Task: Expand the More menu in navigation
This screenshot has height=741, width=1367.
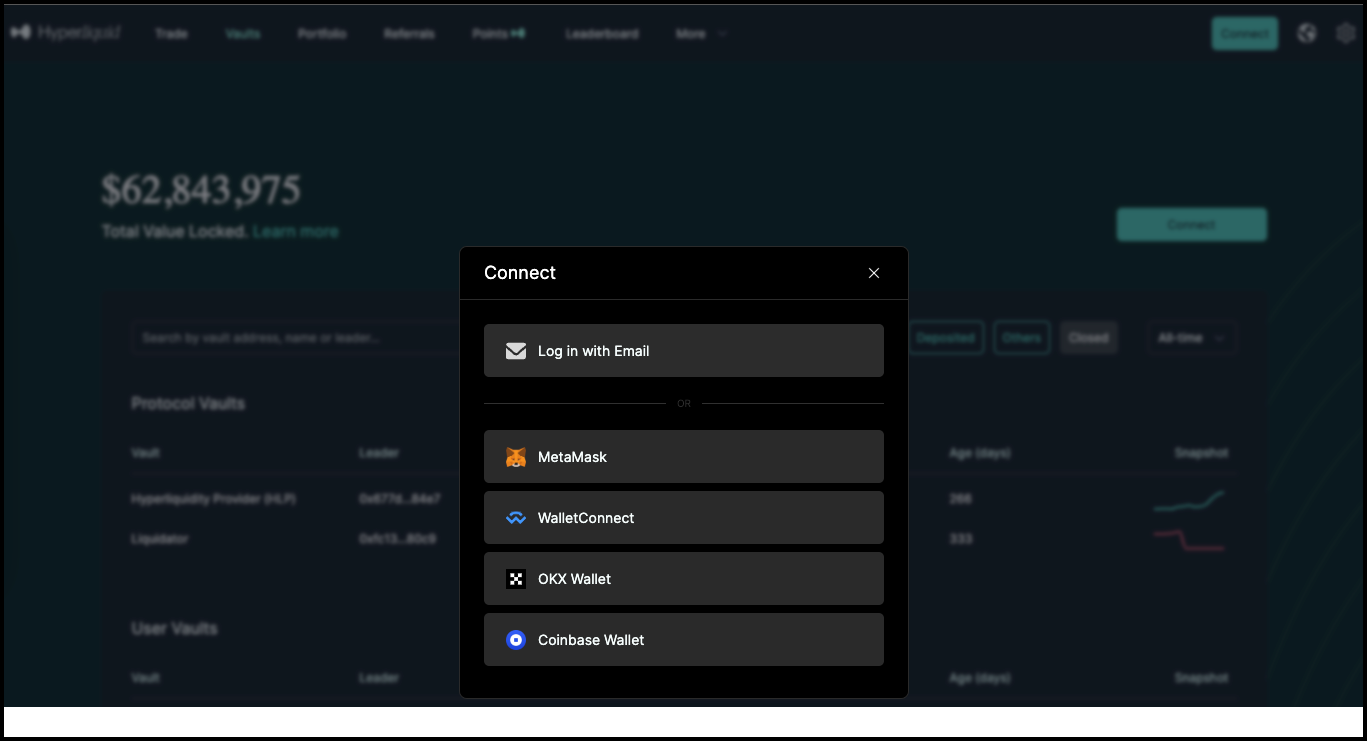Action: (700, 33)
